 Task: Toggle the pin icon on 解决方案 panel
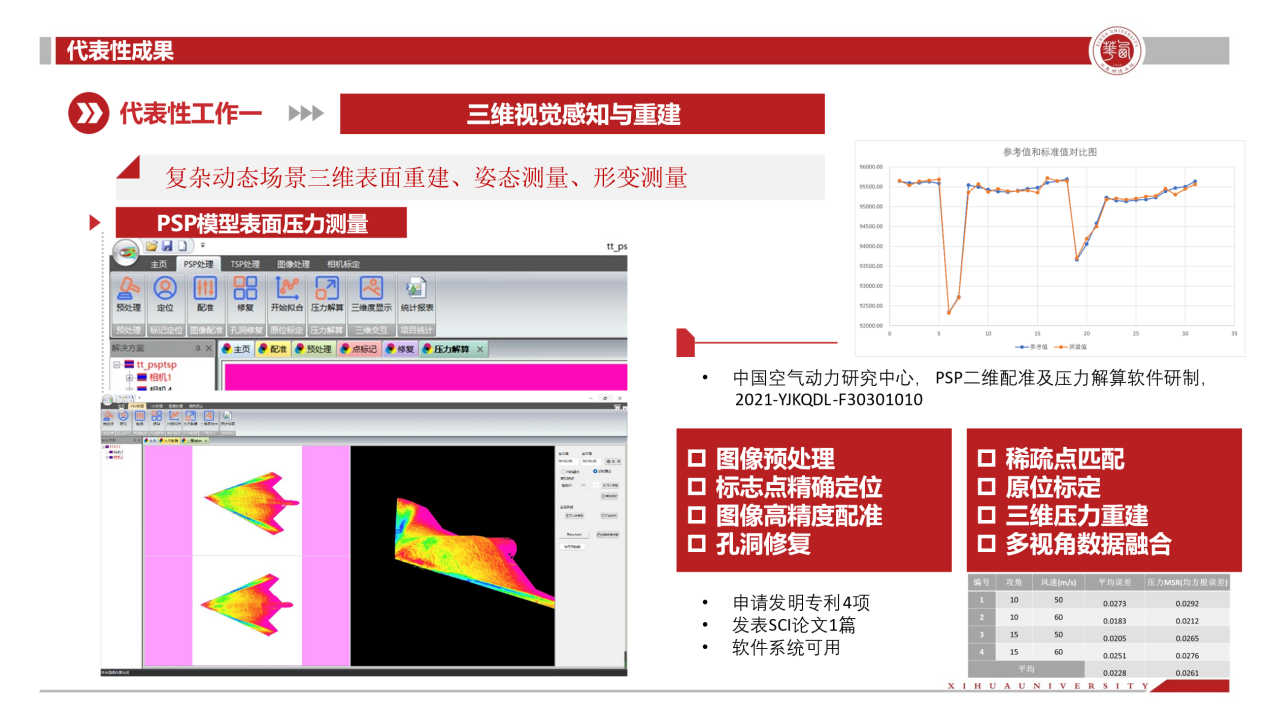[x=197, y=348]
